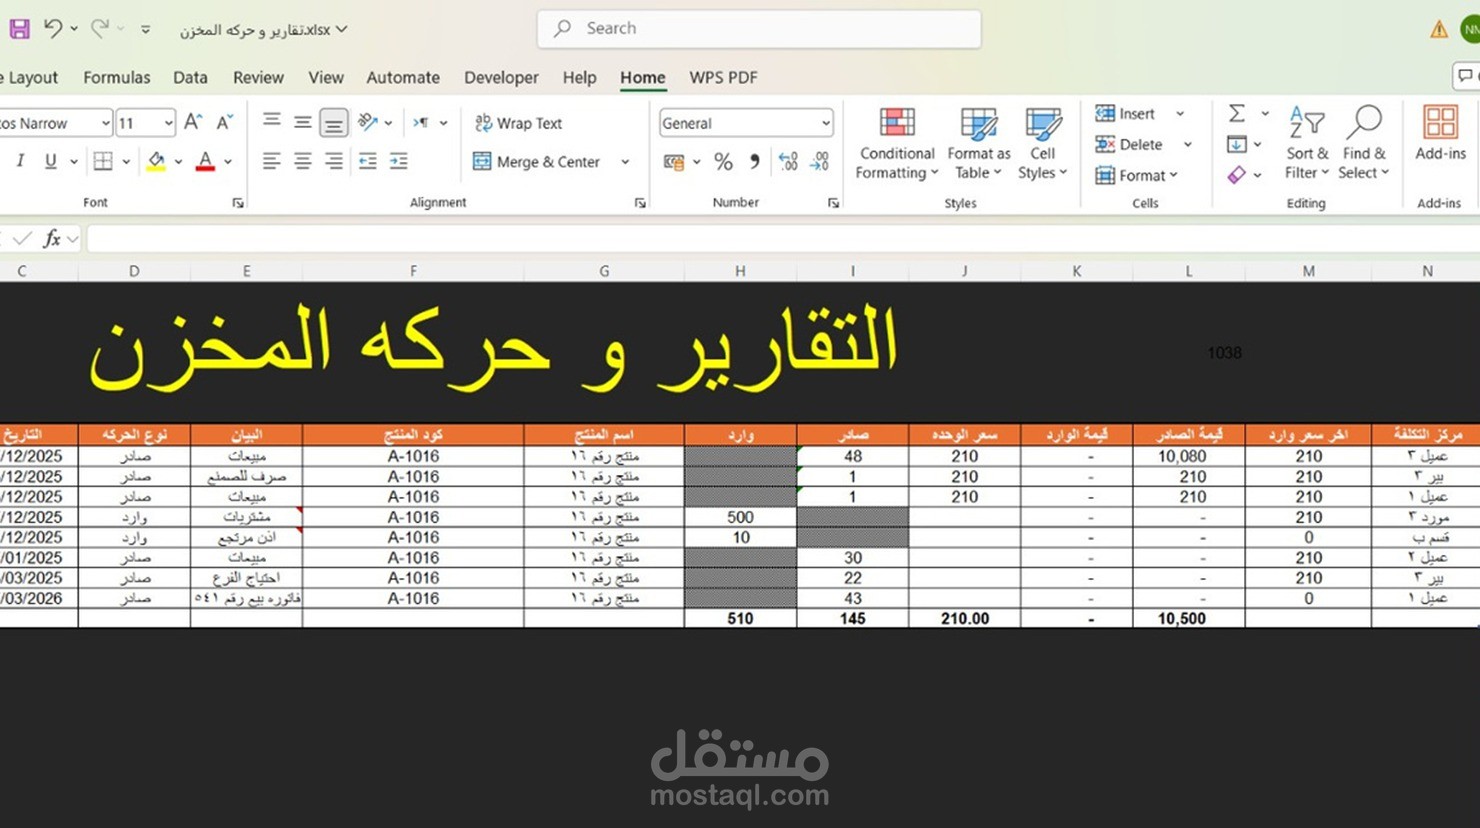Open Sort & Filter options
The height and width of the screenshot is (828, 1480).
pyautogui.click(x=1306, y=143)
